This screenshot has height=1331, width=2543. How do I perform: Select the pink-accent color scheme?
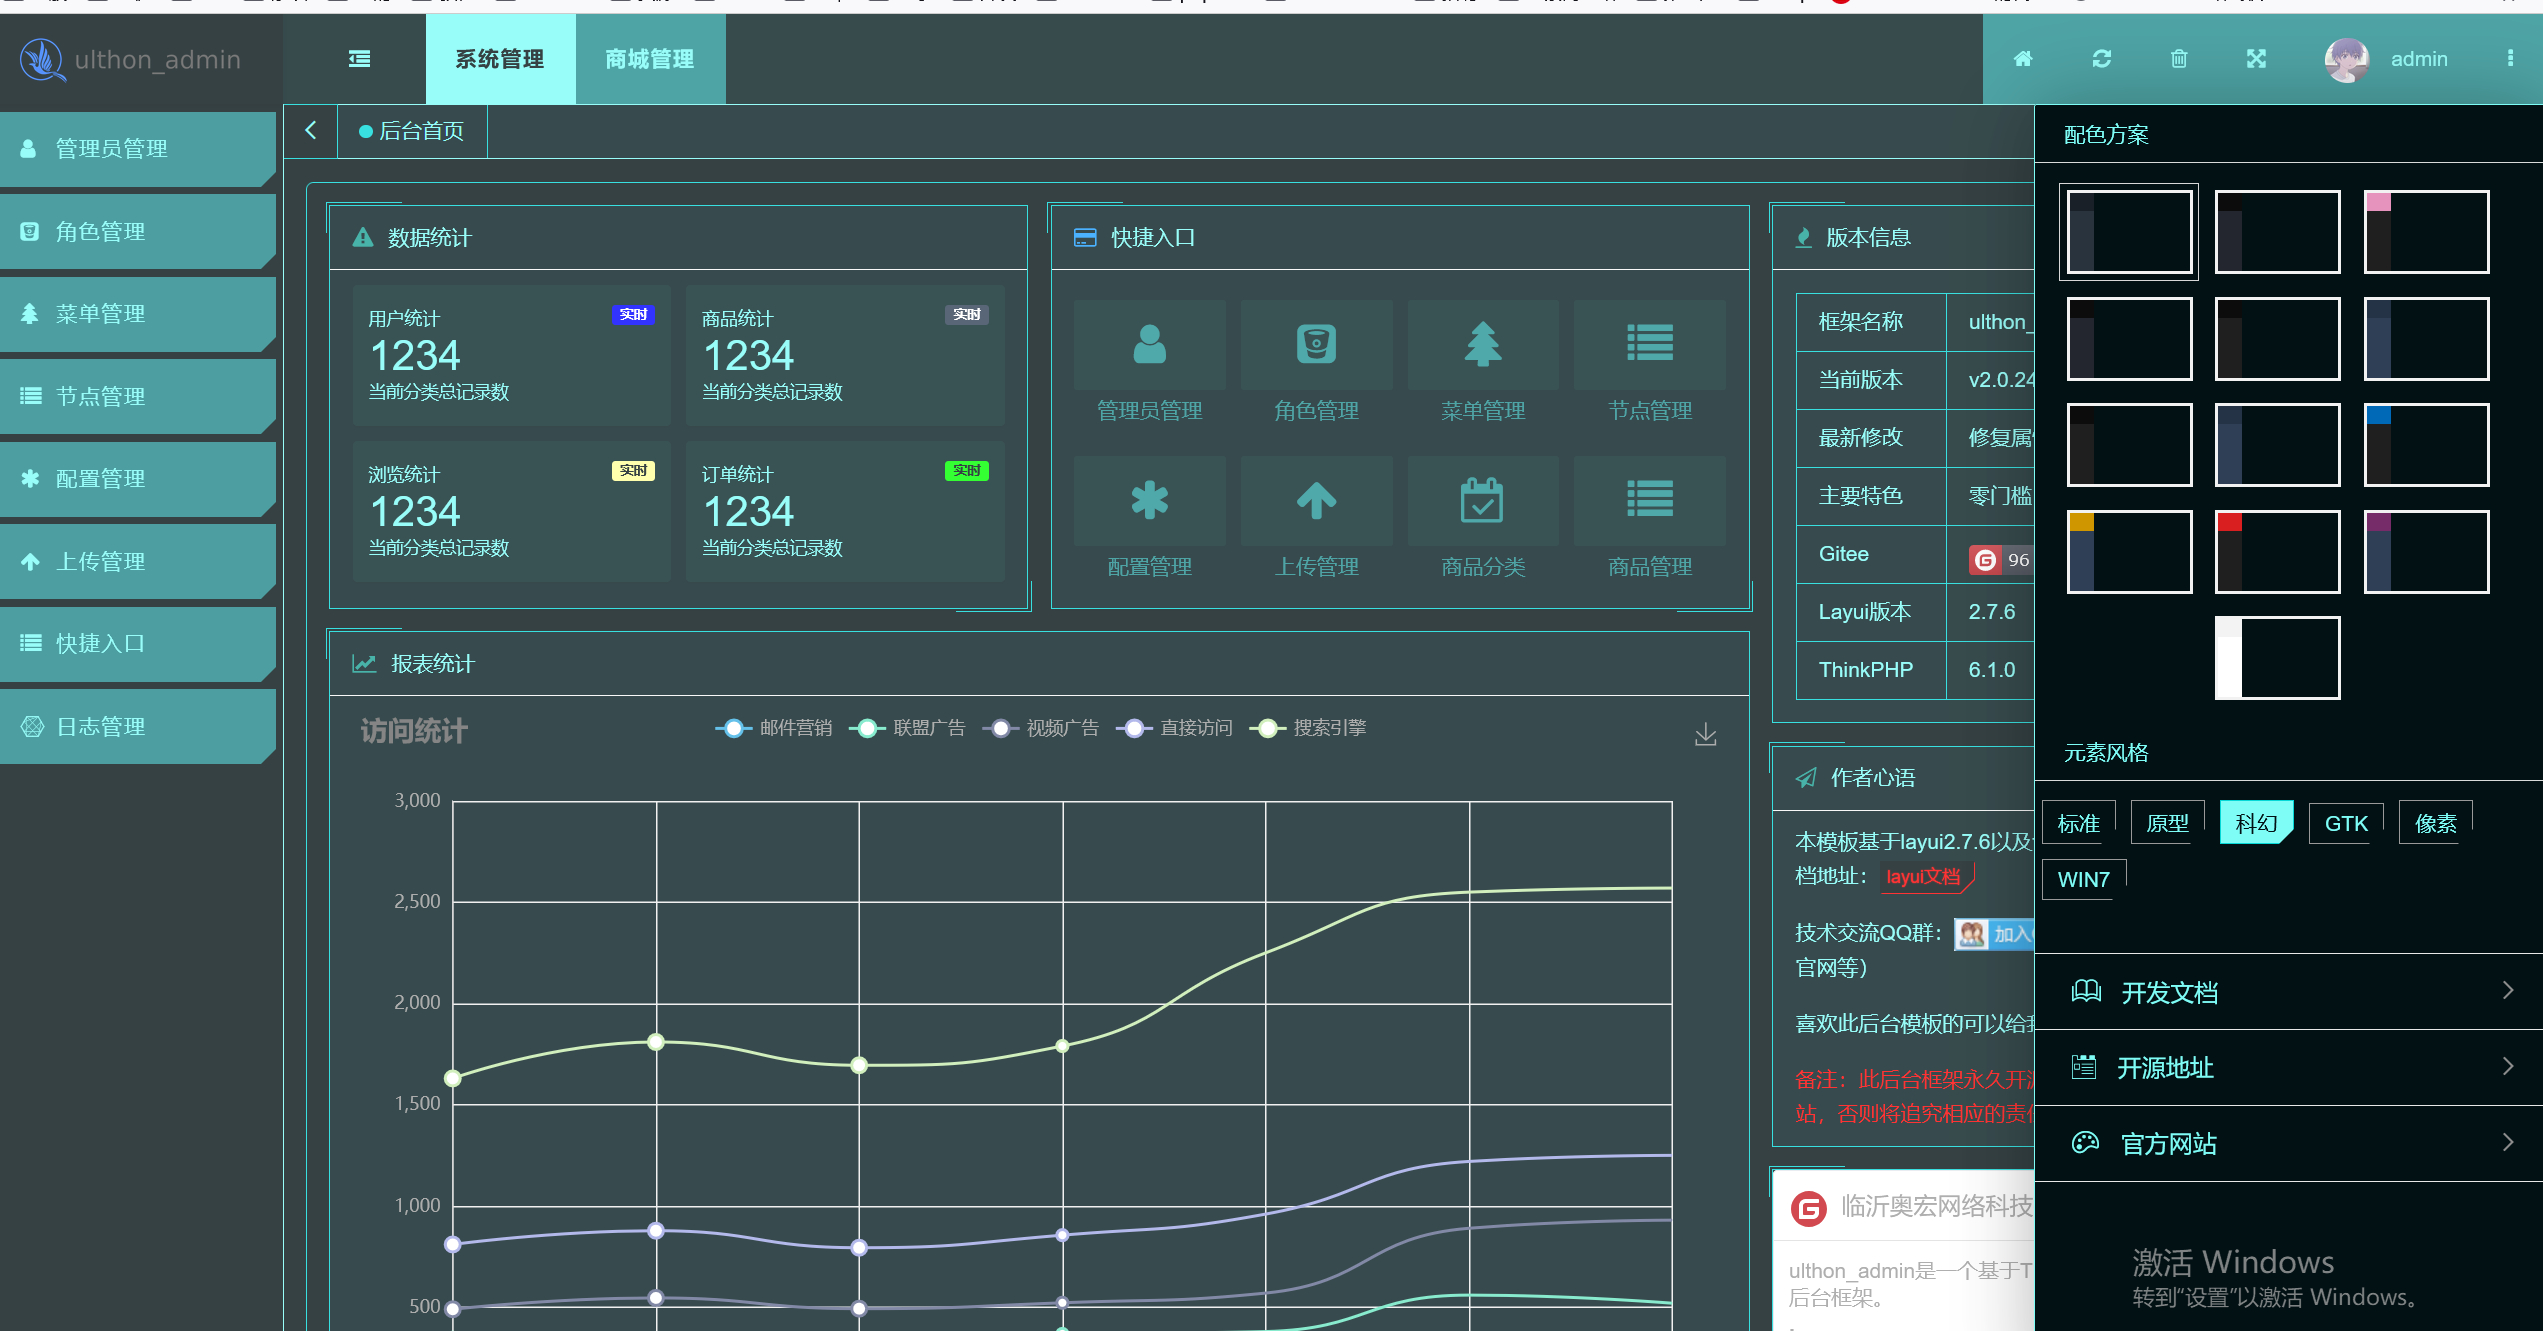[2427, 232]
